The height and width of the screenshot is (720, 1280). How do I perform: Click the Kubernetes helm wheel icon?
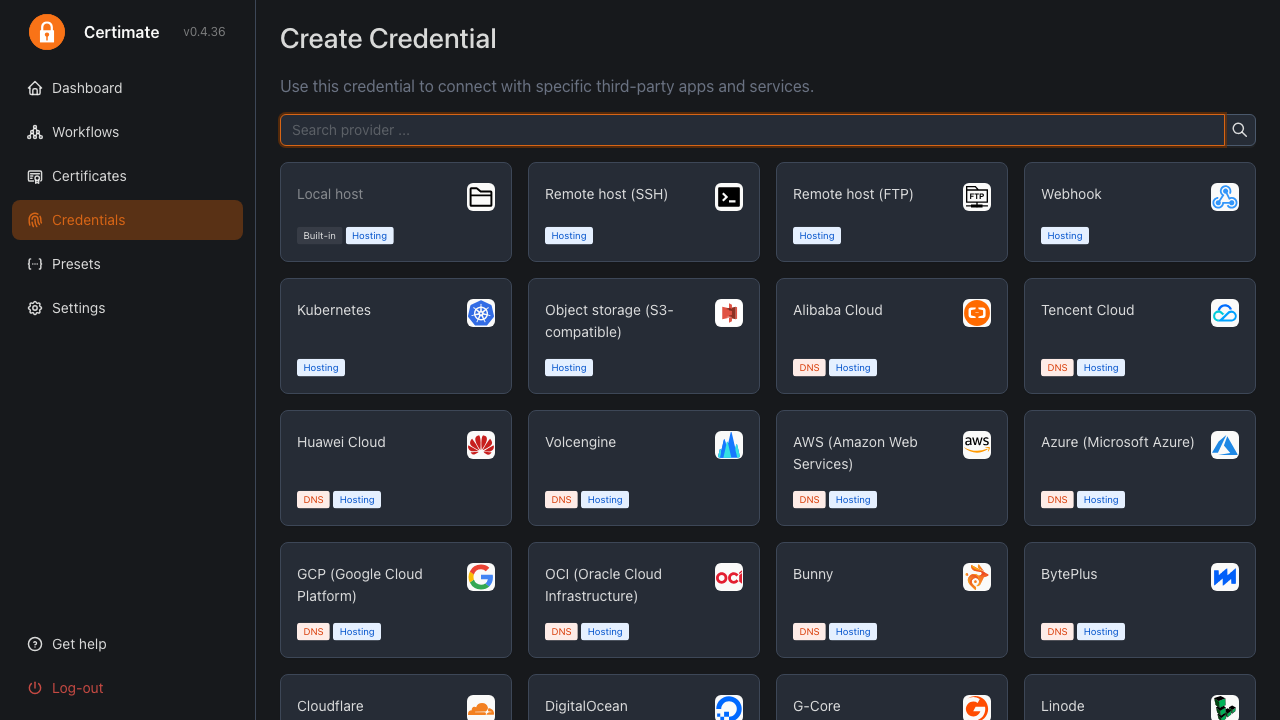[481, 313]
